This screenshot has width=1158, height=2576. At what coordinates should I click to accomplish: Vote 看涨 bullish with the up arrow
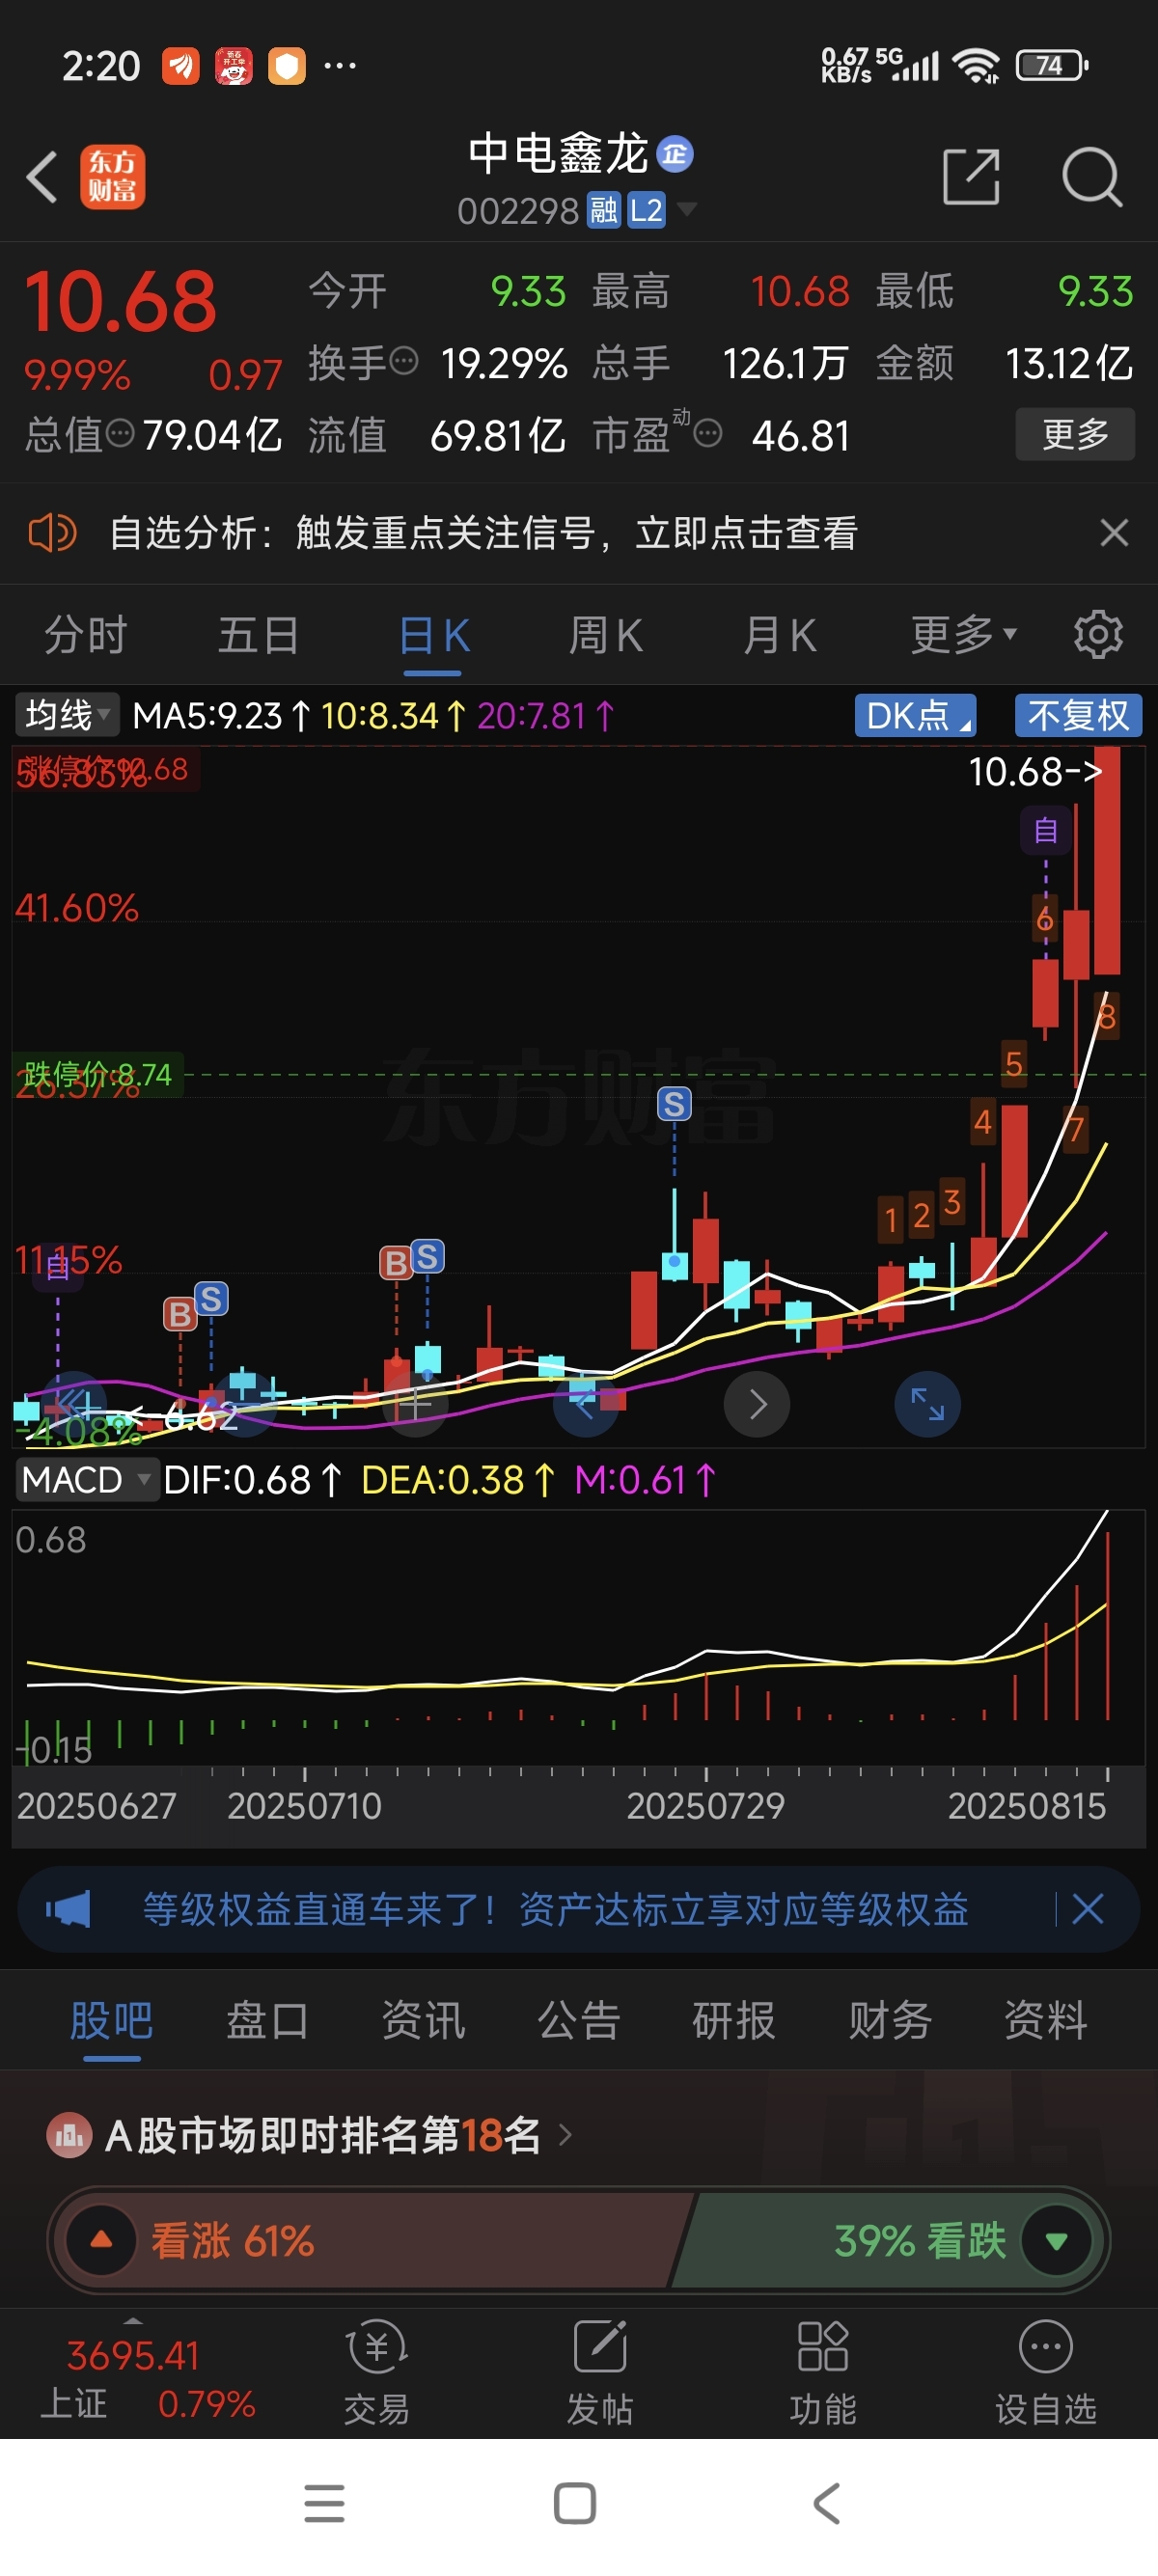[101, 2240]
